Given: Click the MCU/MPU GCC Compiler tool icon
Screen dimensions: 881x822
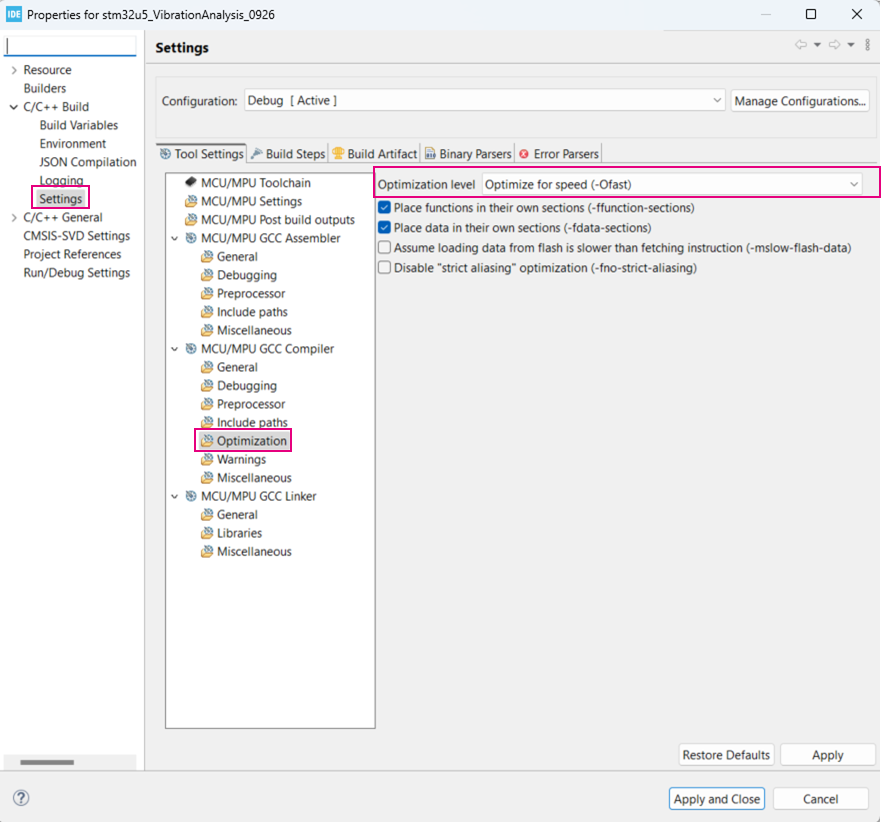Looking at the screenshot, I should coord(191,349).
